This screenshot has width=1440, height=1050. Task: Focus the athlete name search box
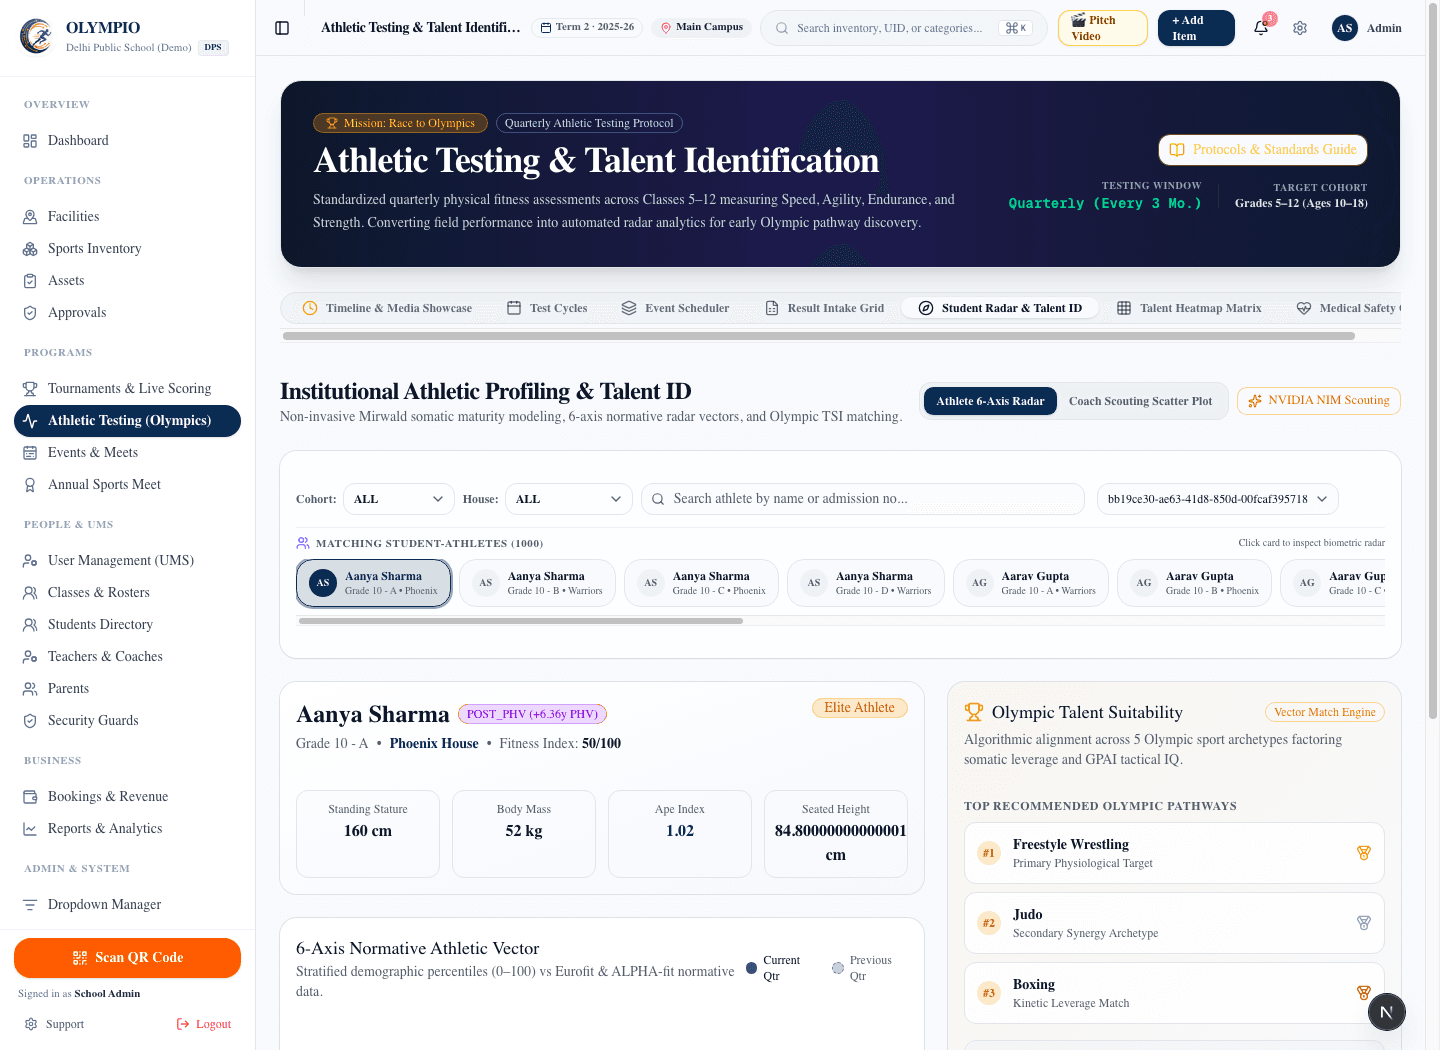(x=863, y=499)
